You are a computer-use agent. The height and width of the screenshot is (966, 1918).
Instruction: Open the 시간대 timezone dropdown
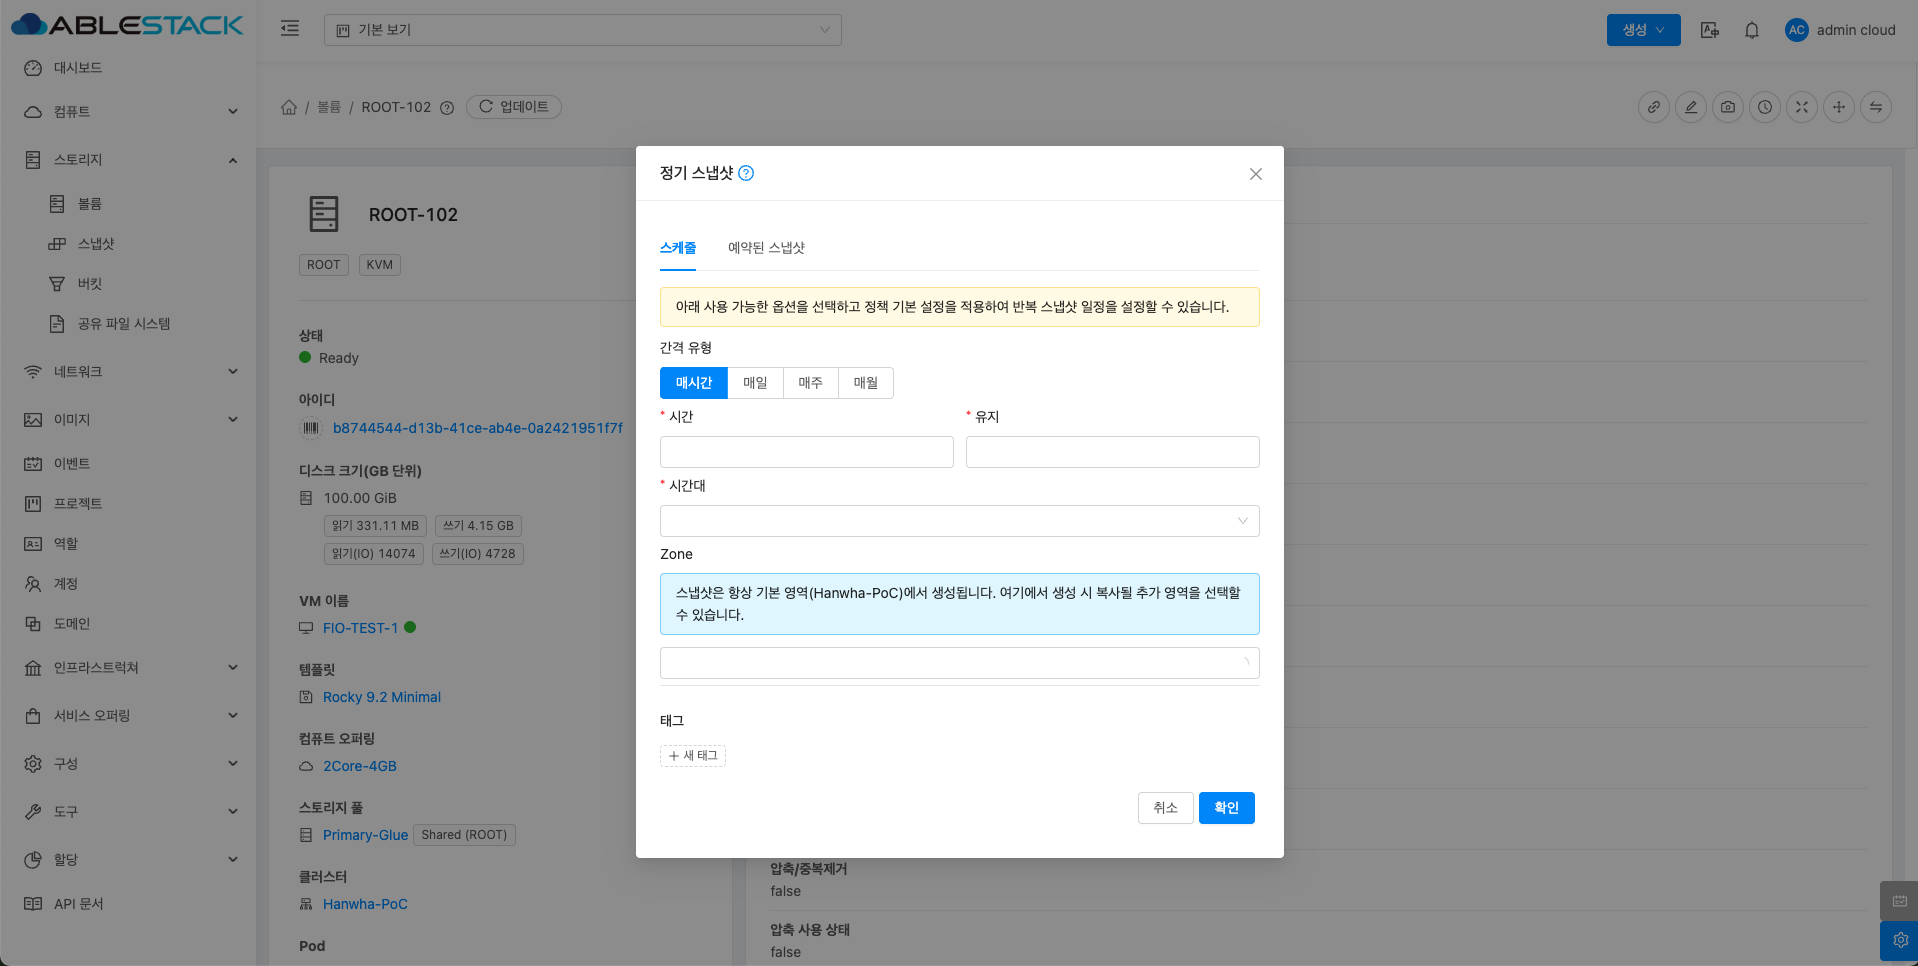(x=959, y=521)
